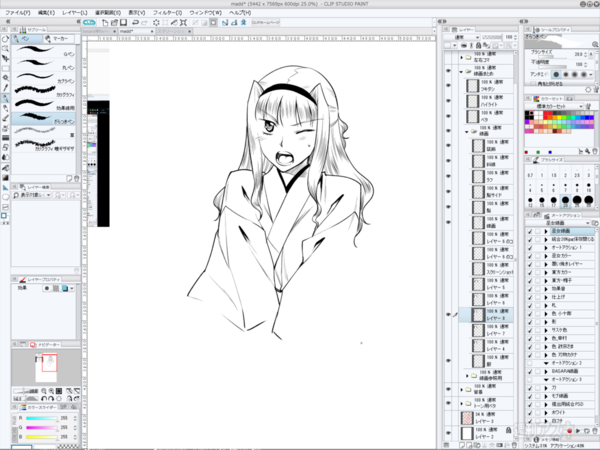Select the Gペン sub tool
Image resolution: width=600 pixels, height=450 pixels.
point(44,51)
